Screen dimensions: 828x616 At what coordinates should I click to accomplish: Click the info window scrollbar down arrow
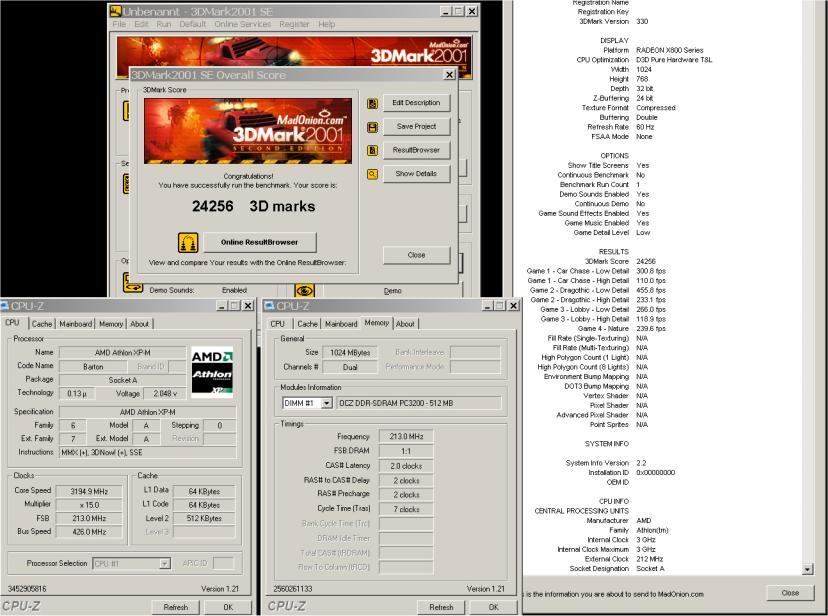coord(806,569)
